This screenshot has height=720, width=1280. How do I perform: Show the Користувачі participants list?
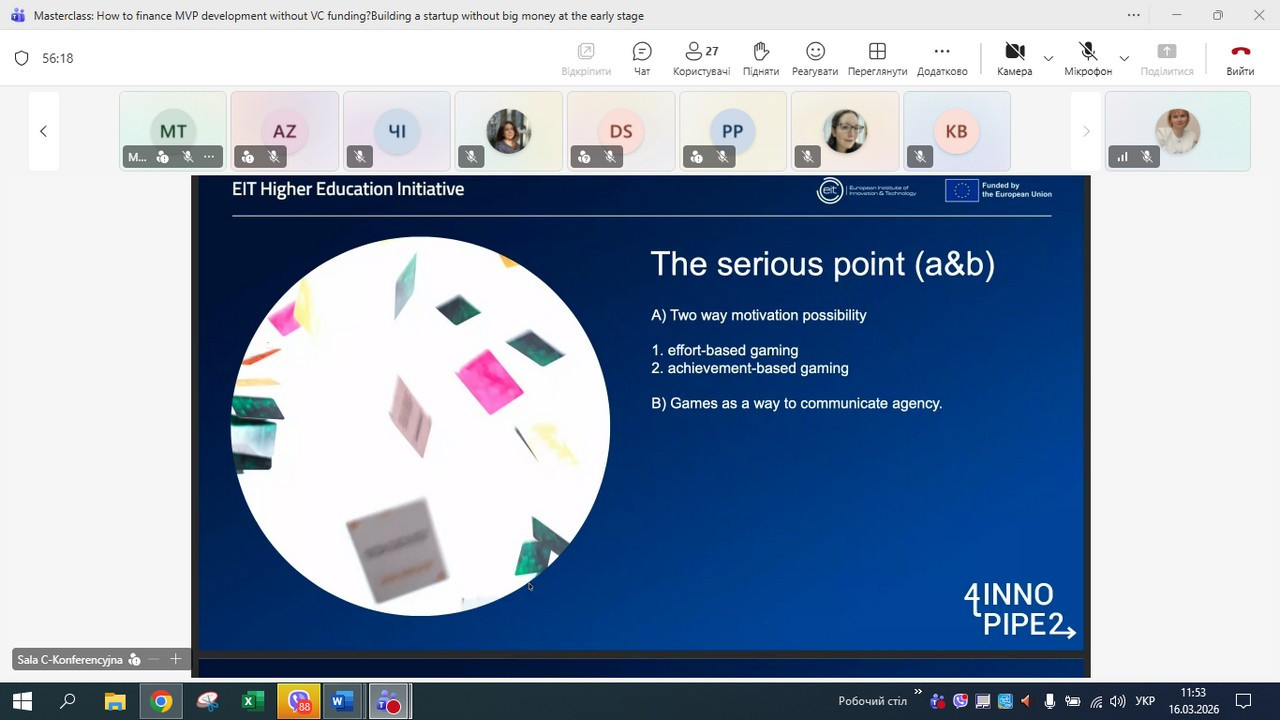point(701,52)
